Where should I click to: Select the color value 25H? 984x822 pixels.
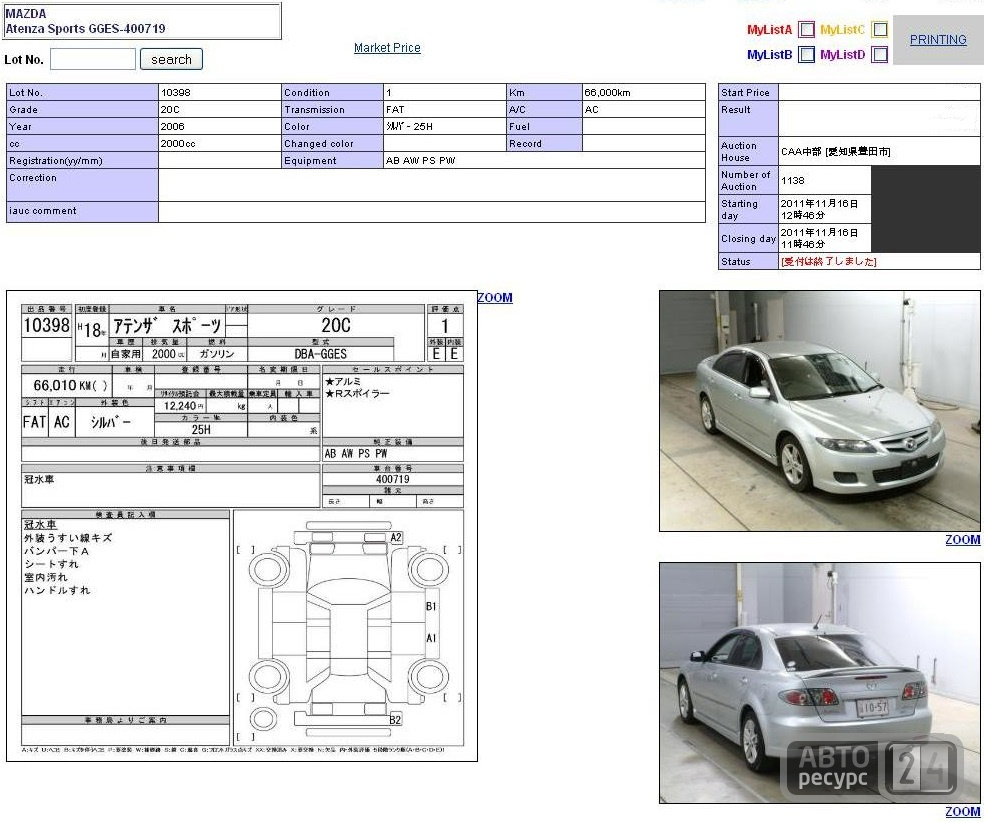[x=409, y=126]
